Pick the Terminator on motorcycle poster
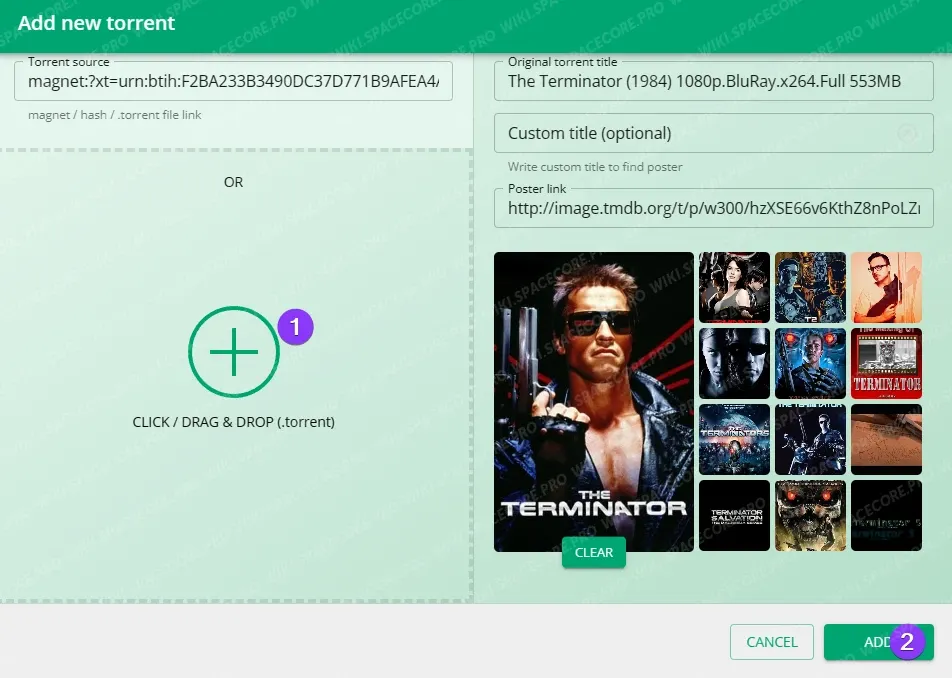Screen dimensions: 952x678 tap(810, 439)
